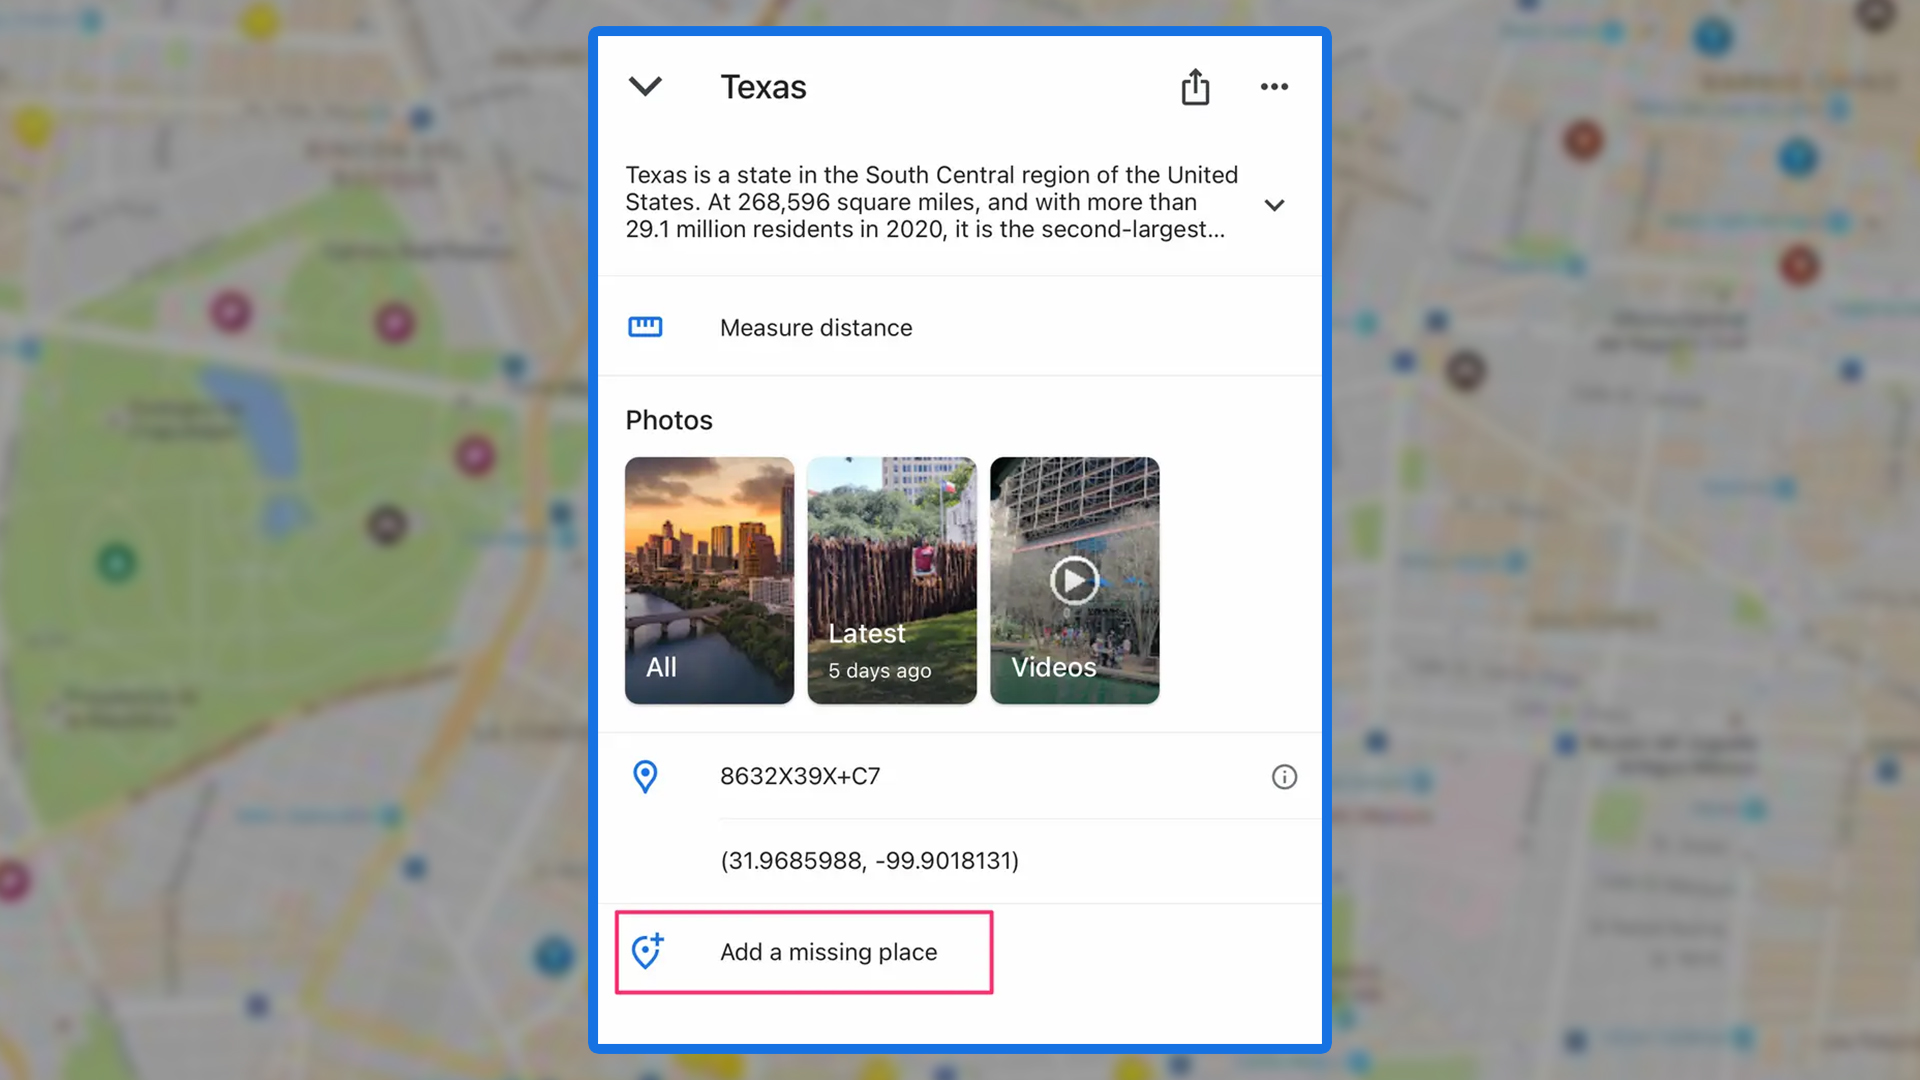Image resolution: width=1920 pixels, height=1080 pixels.
Task: Click the measure distance ruler icon
Action: 645,327
